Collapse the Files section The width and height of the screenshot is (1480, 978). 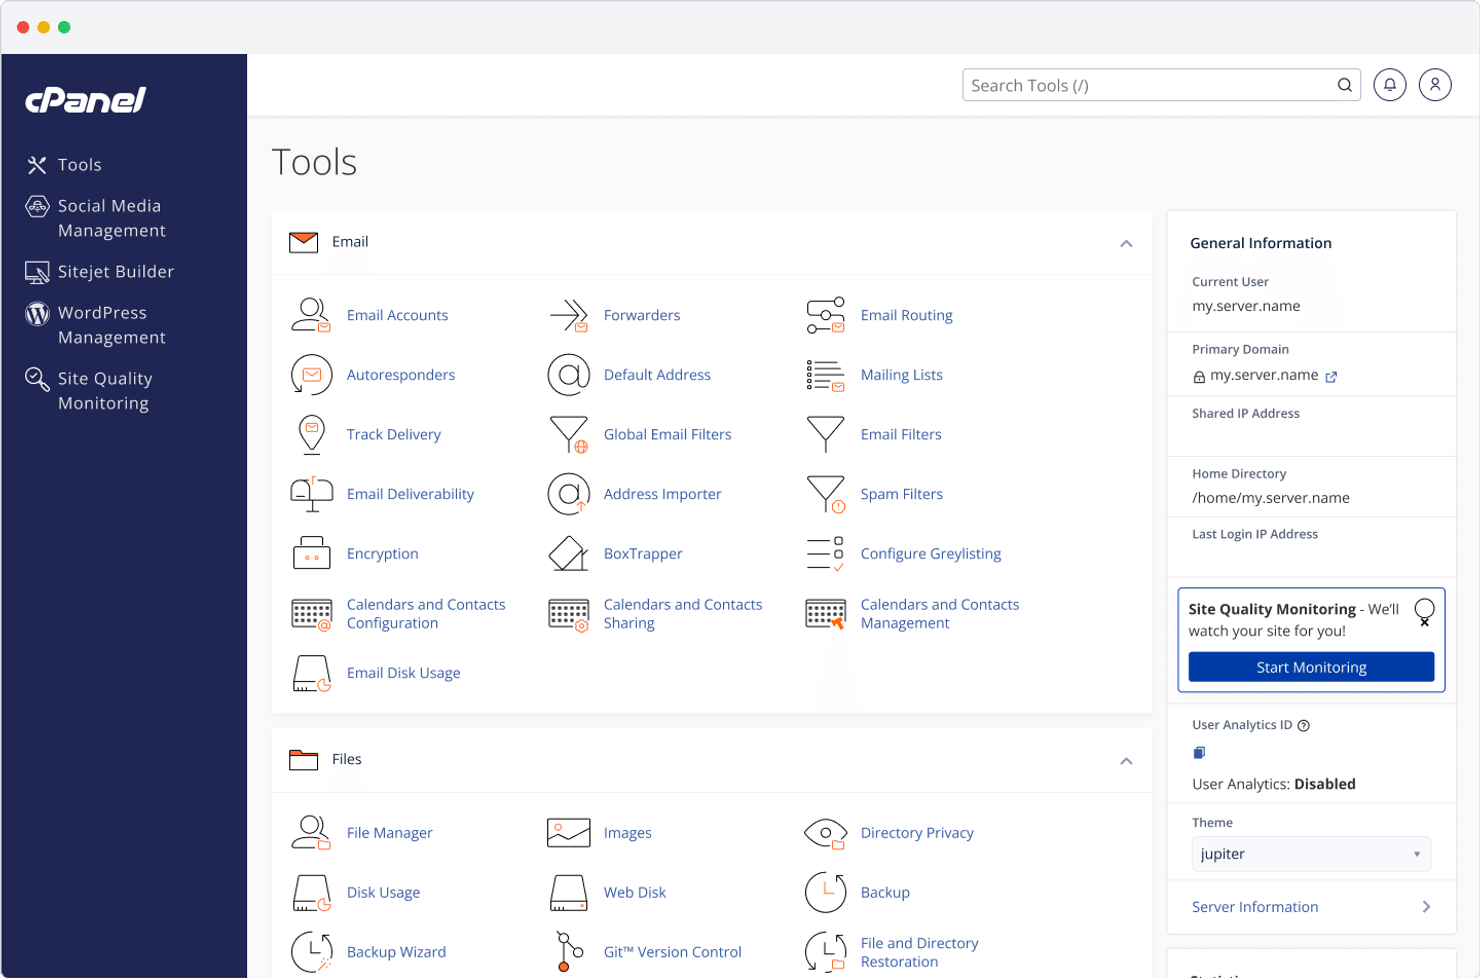coord(1127,760)
